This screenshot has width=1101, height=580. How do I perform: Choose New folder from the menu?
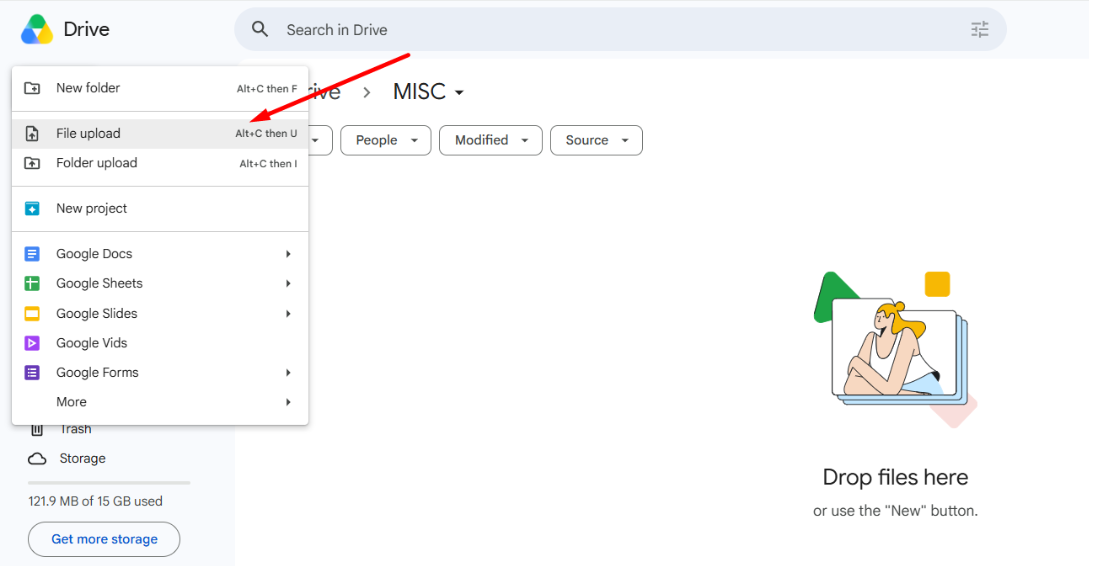[160, 88]
